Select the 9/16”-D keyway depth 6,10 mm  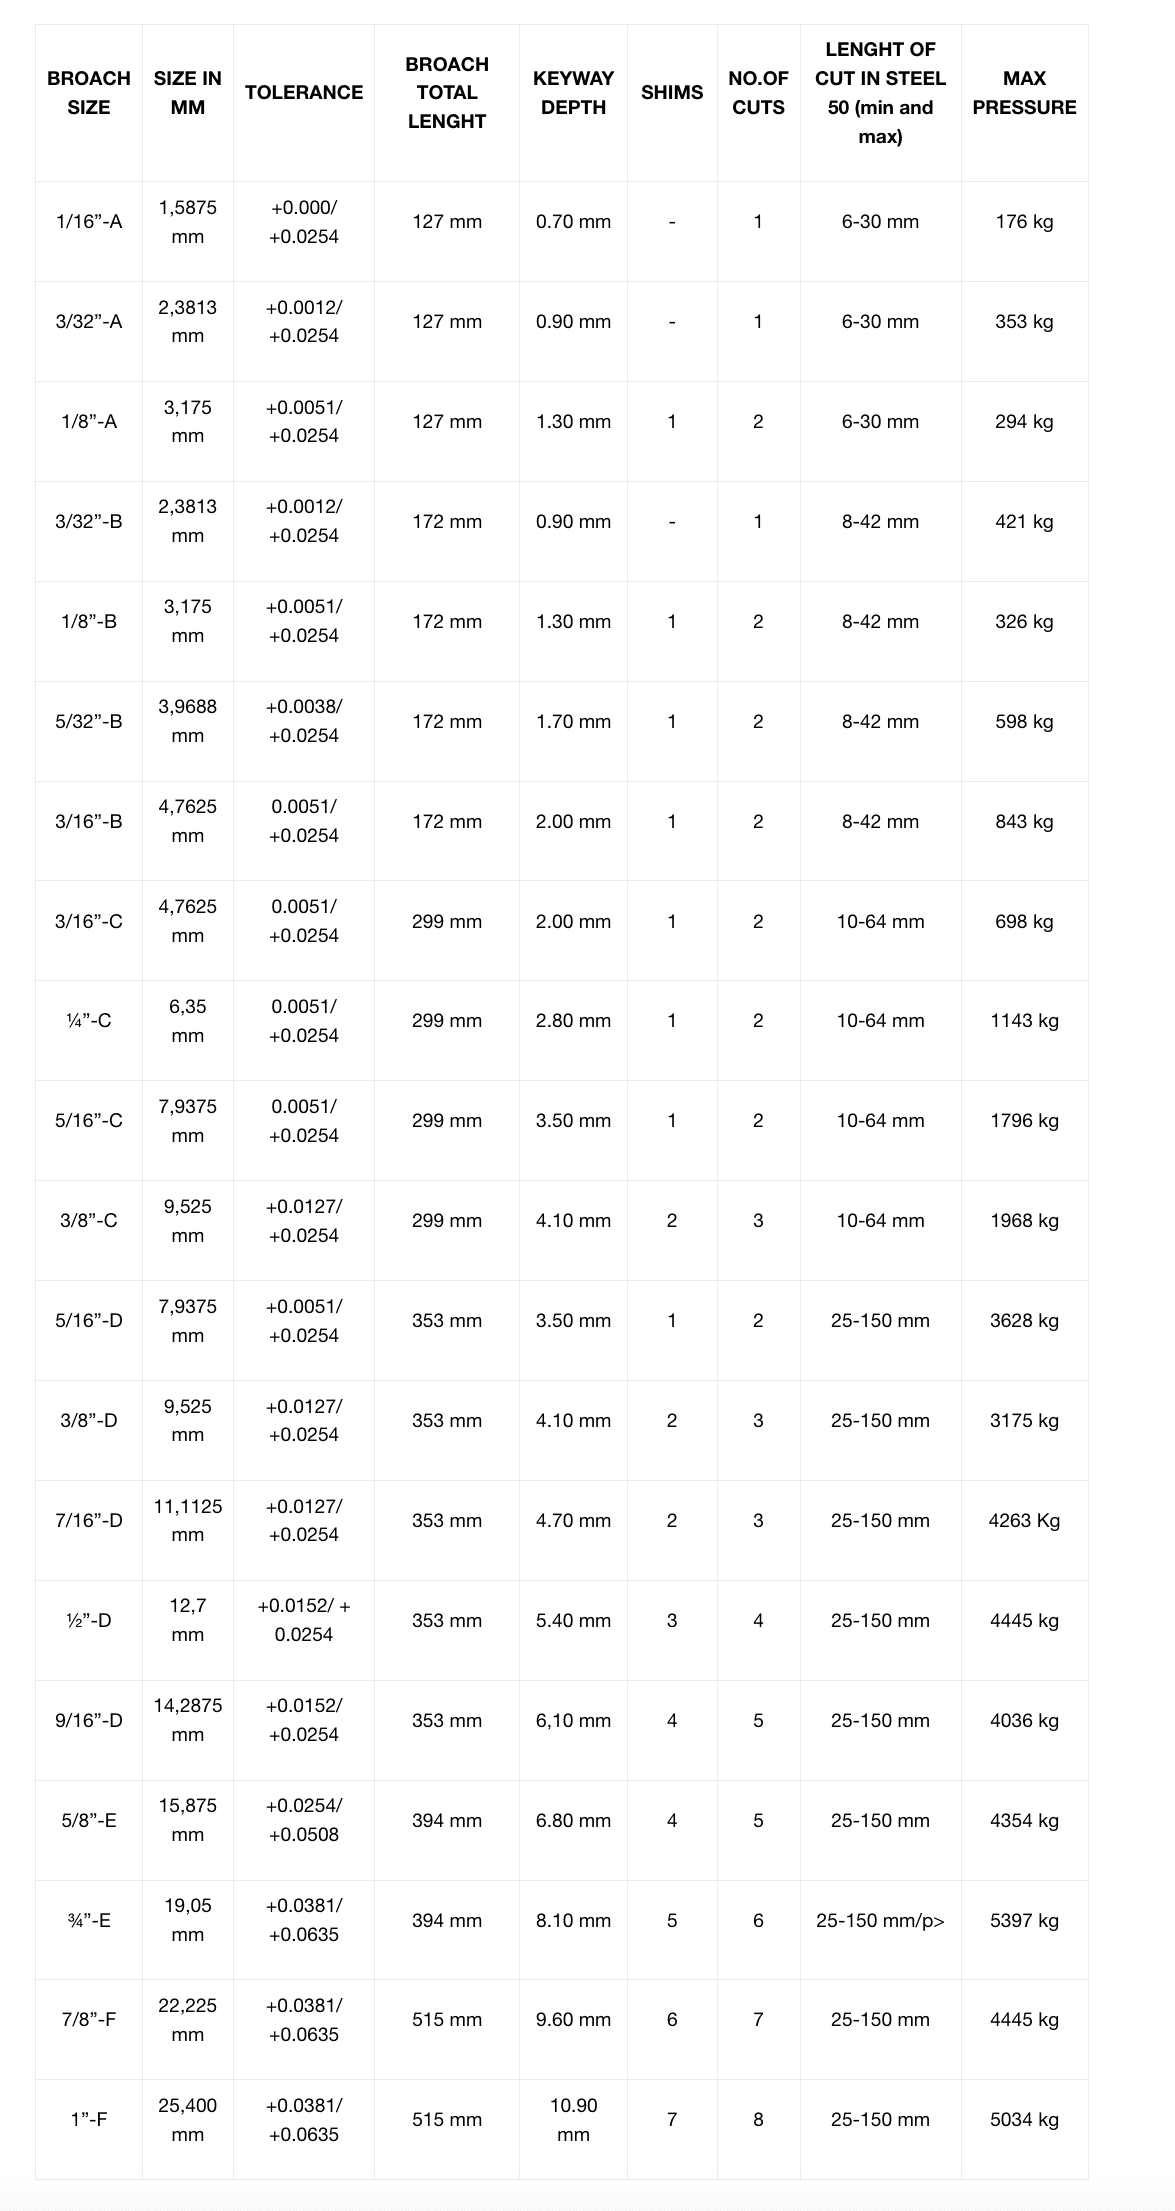point(573,1721)
